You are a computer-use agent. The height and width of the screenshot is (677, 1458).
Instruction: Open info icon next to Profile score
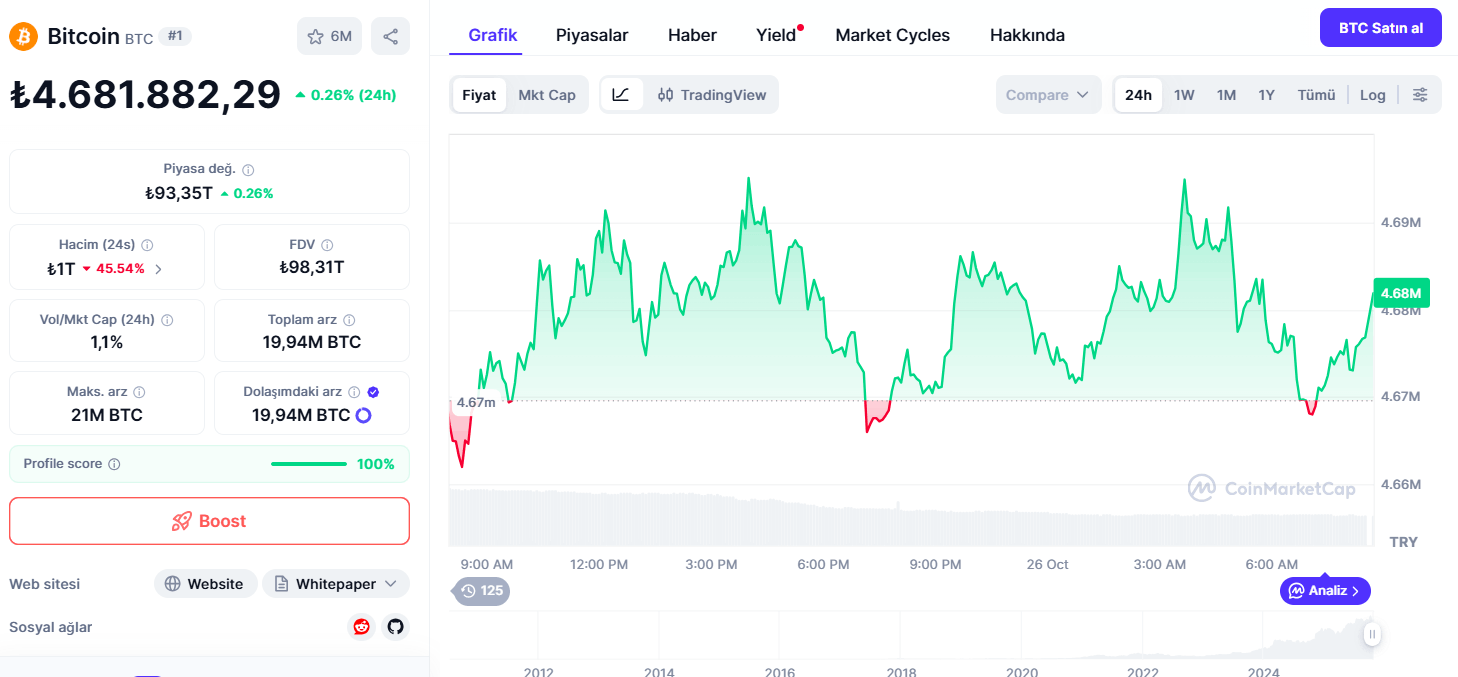click(x=114, y=464)
